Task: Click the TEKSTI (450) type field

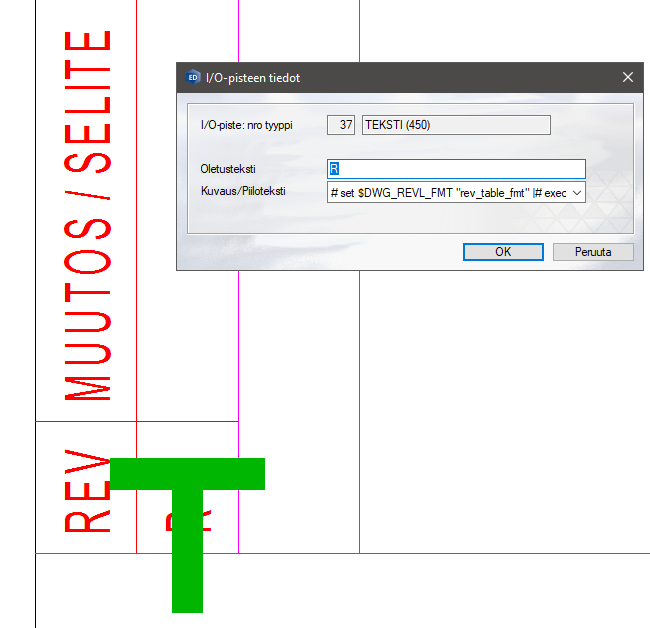Action: [x=455, y=125]
